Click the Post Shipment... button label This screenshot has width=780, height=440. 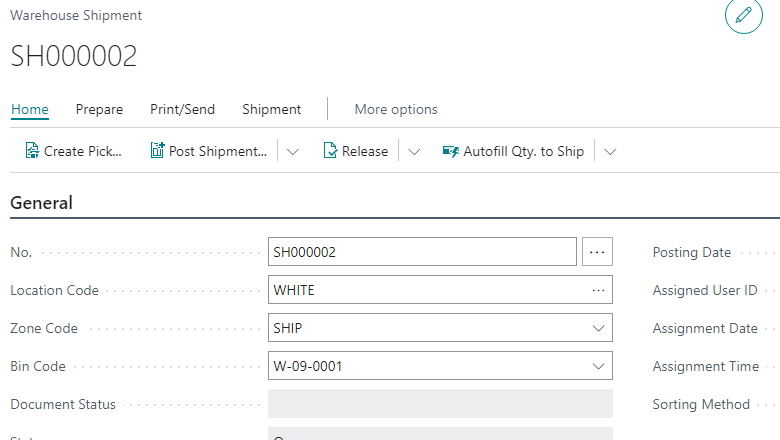point(218,151)
